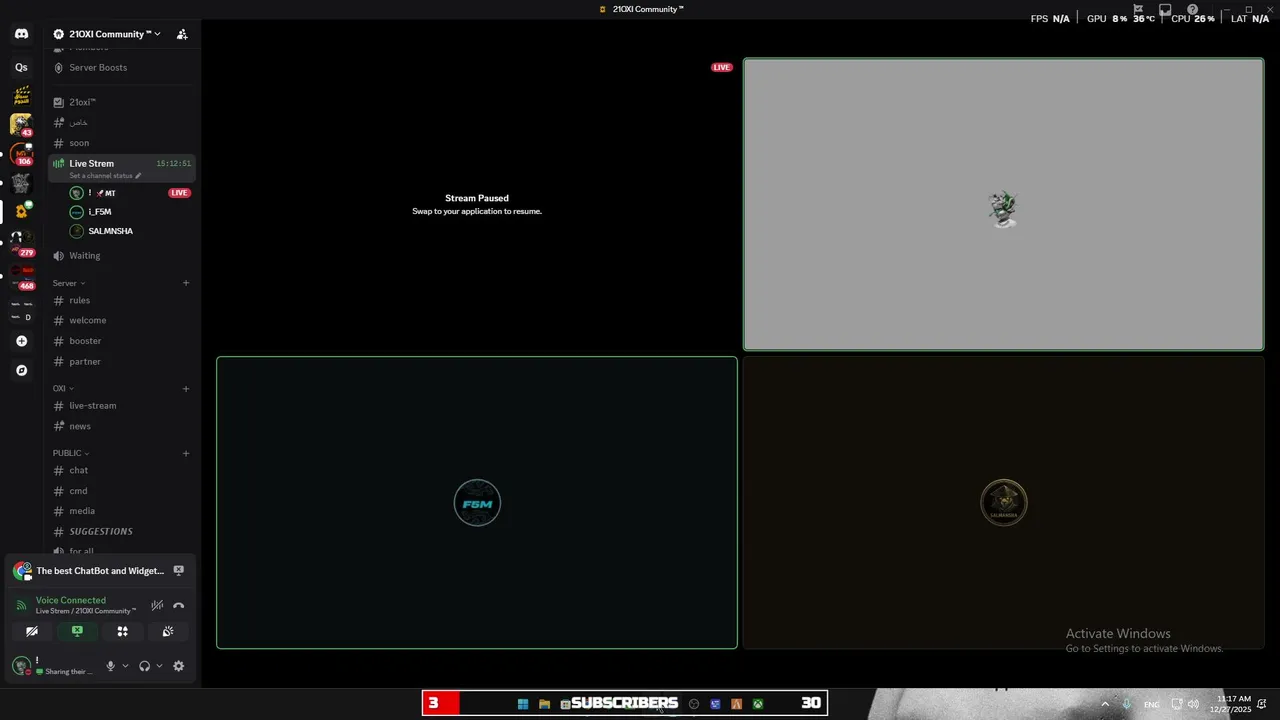Mute microphone in the user panel
Image resolution: width=1280 pixels, height=720 pixels.
click(x=111, y=666)
